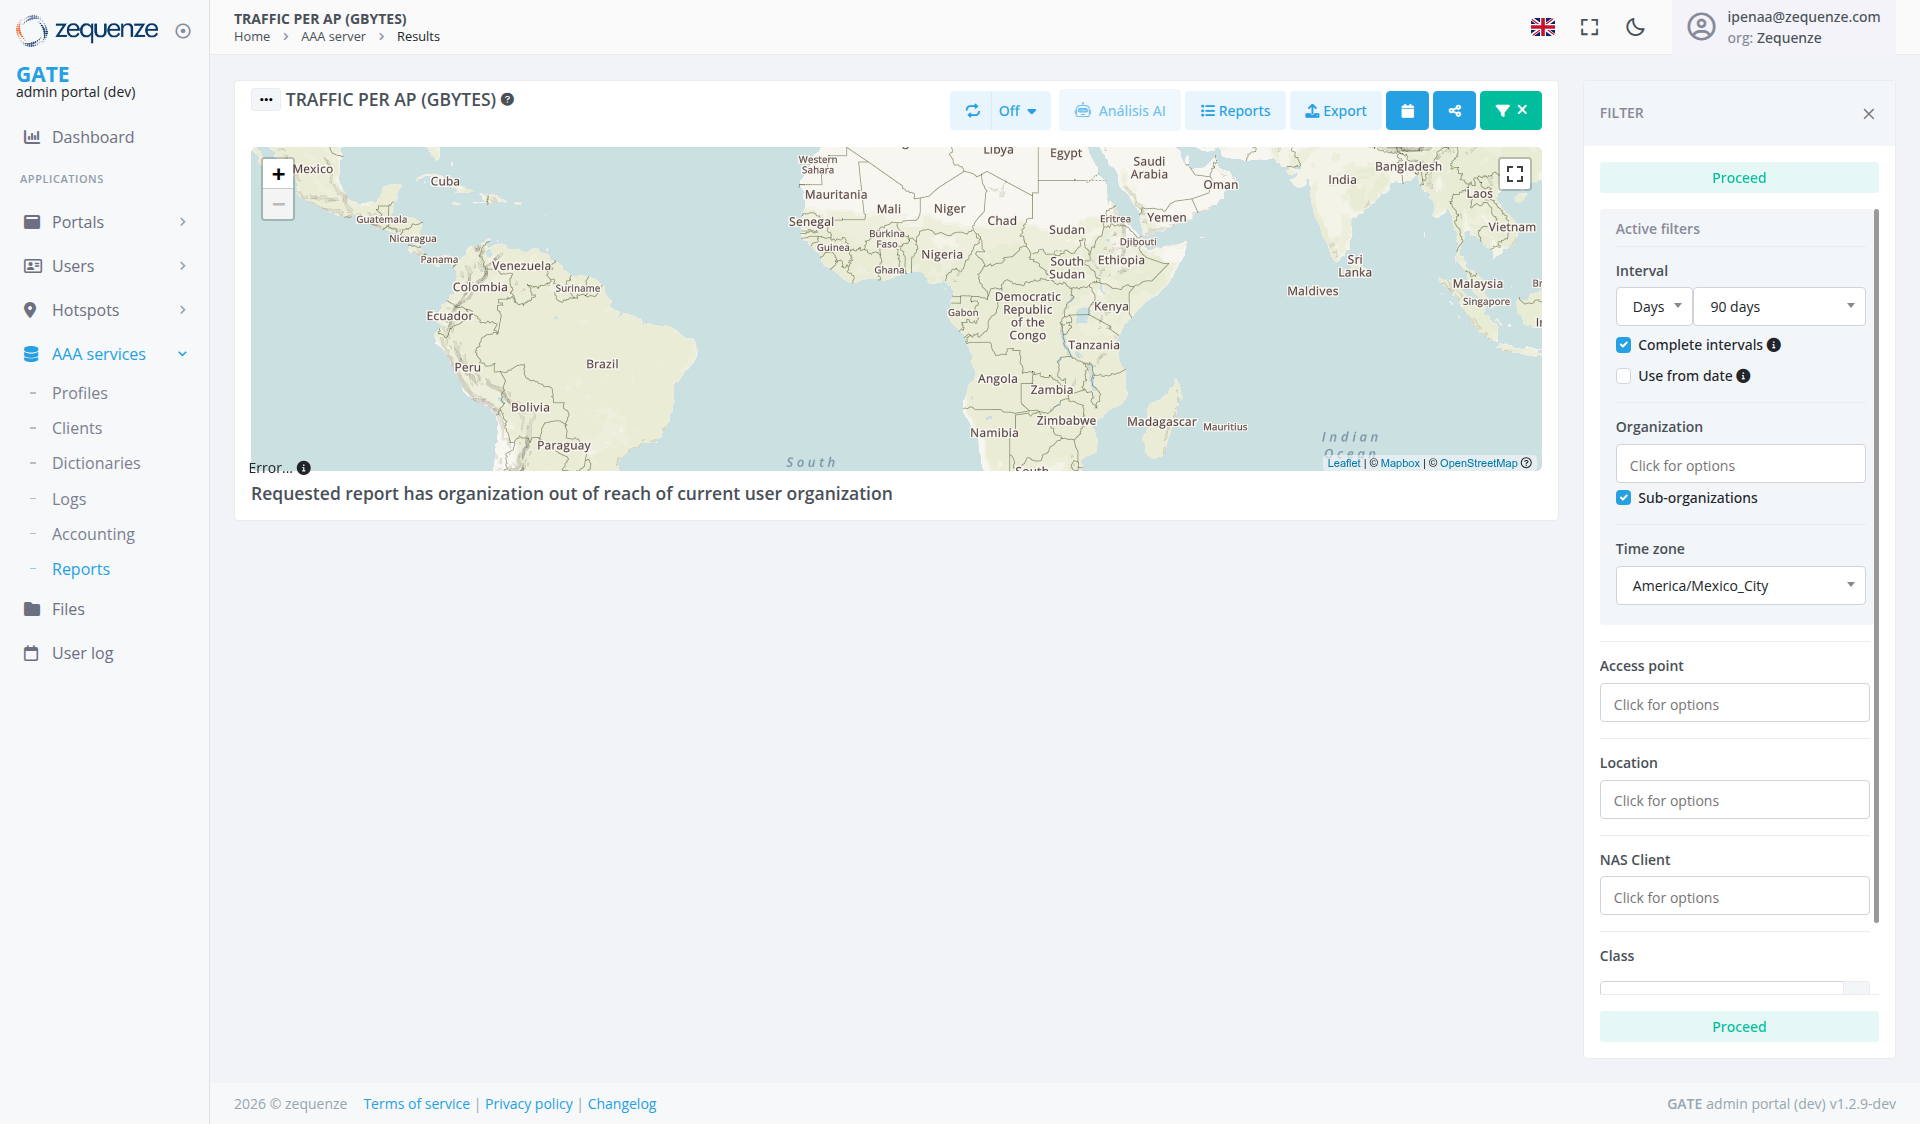This screenshot has height=1124, width=1920.
Task: Share the report using the share icon
Action: click(x=1454, y=110)
